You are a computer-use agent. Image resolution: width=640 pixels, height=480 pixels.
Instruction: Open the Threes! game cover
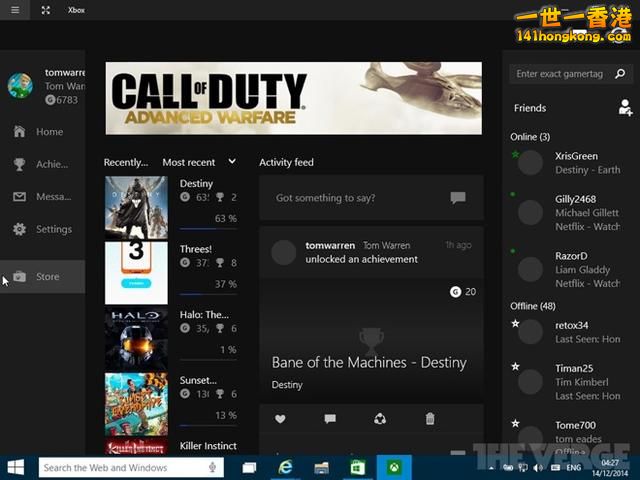(x=136, y=273)
